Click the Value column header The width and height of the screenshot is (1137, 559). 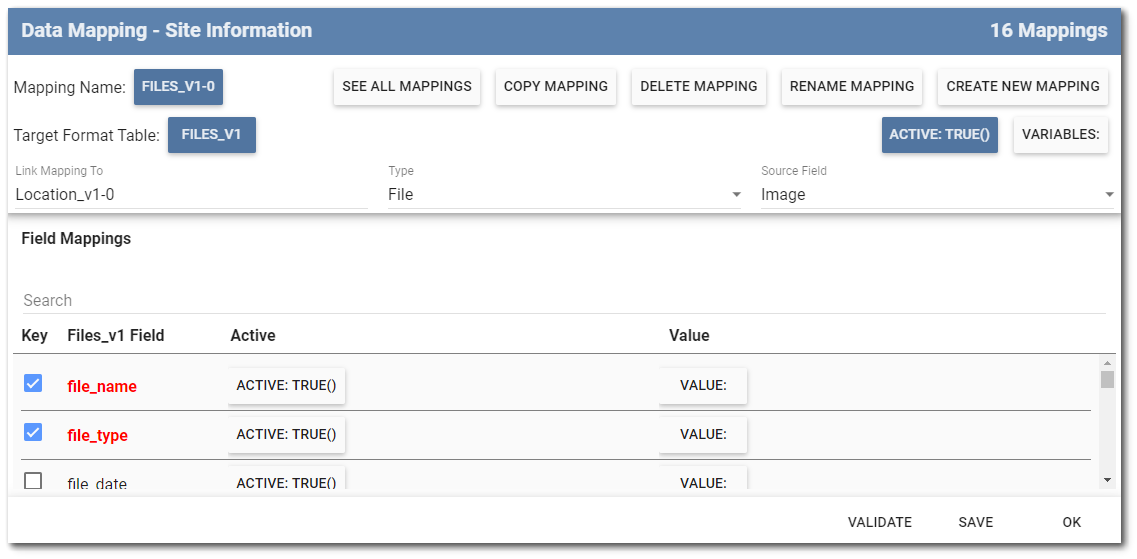point(689,336)
